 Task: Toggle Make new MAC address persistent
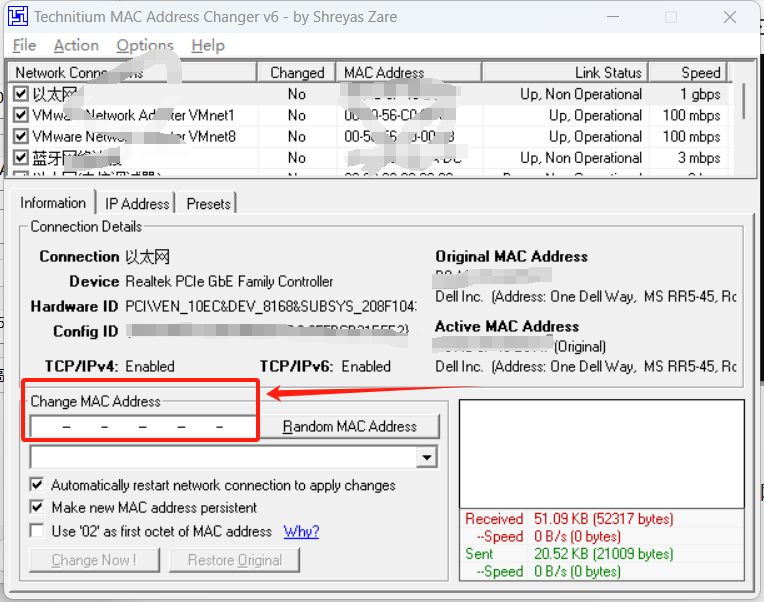coord(37,507)
